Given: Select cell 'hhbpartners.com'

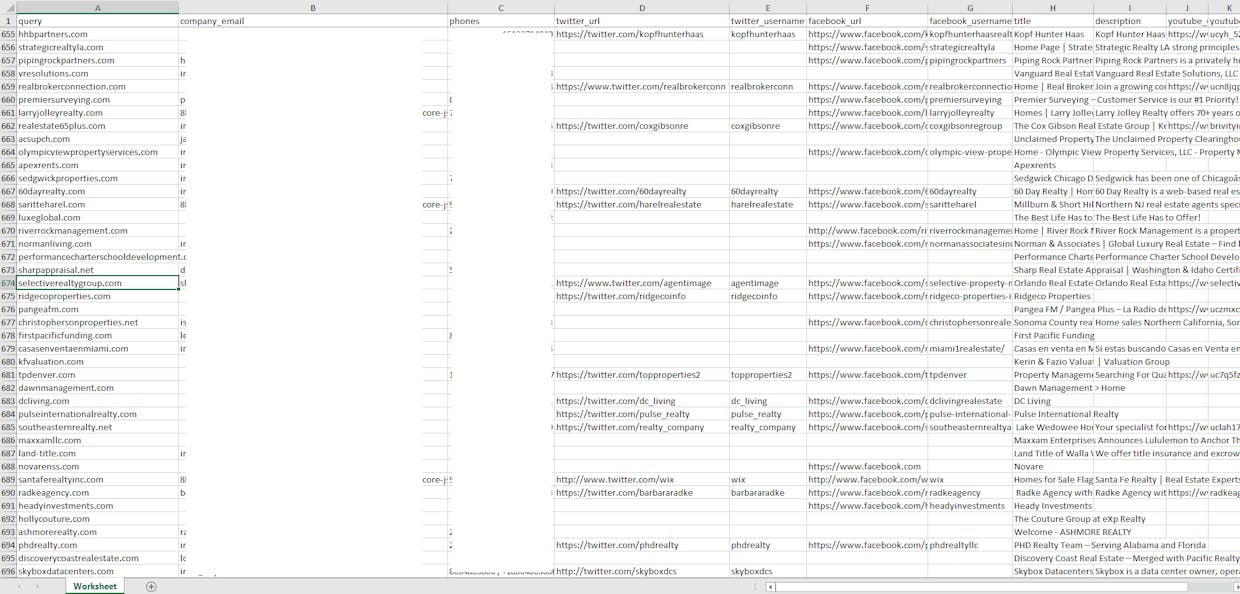Looking at the screenshot, I should (97, 34).
